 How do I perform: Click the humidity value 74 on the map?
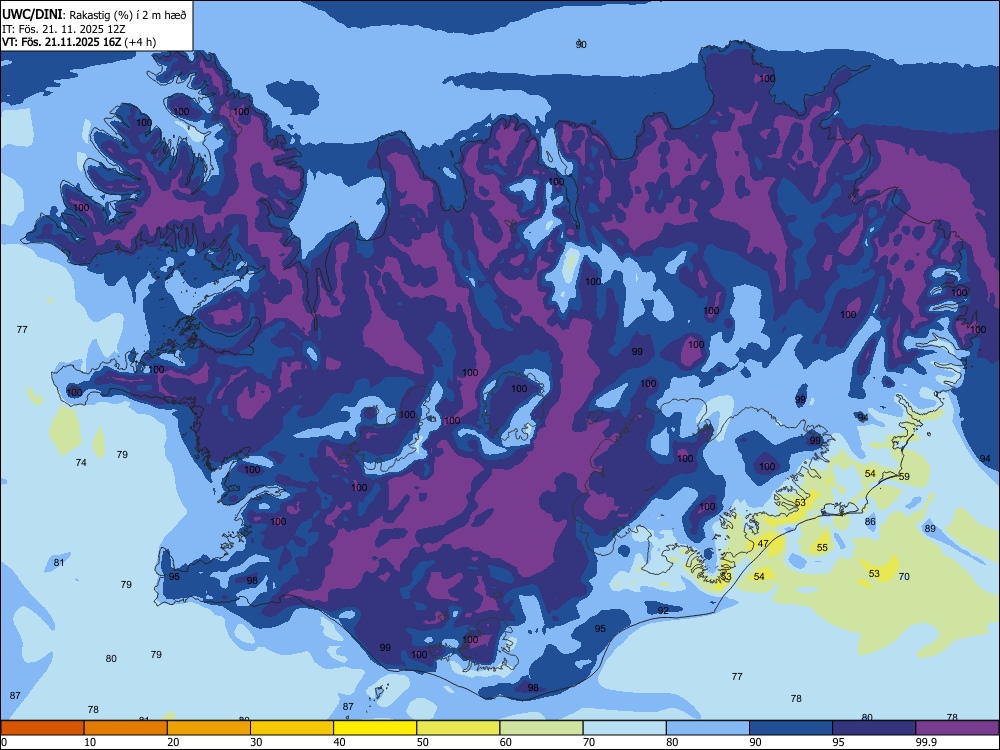(81, 462)
